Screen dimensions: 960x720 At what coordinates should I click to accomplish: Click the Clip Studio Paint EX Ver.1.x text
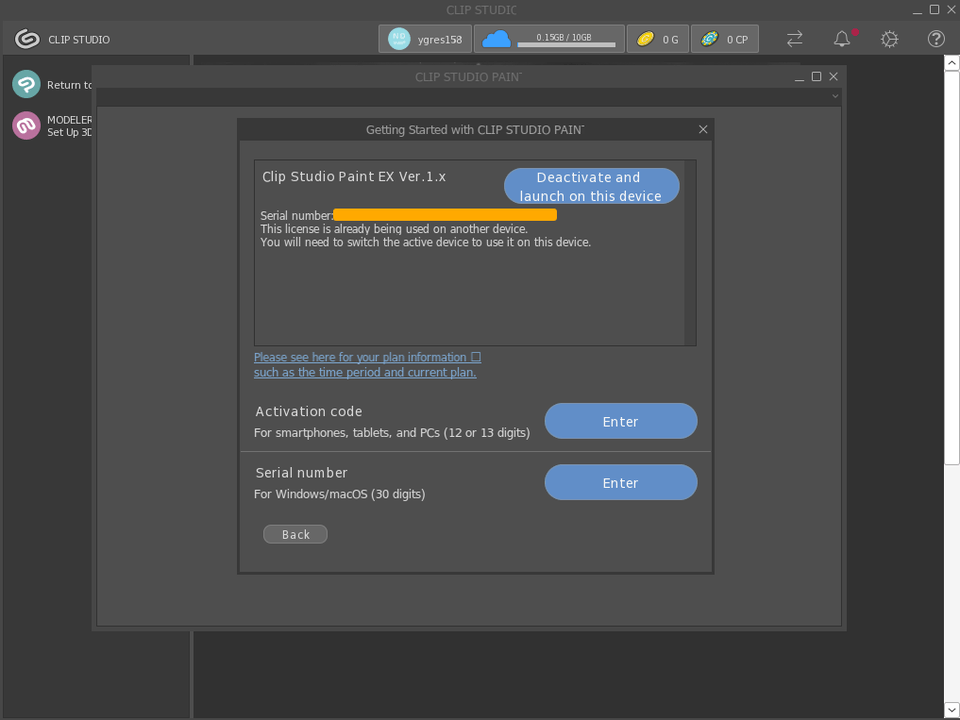pos(354,176)
